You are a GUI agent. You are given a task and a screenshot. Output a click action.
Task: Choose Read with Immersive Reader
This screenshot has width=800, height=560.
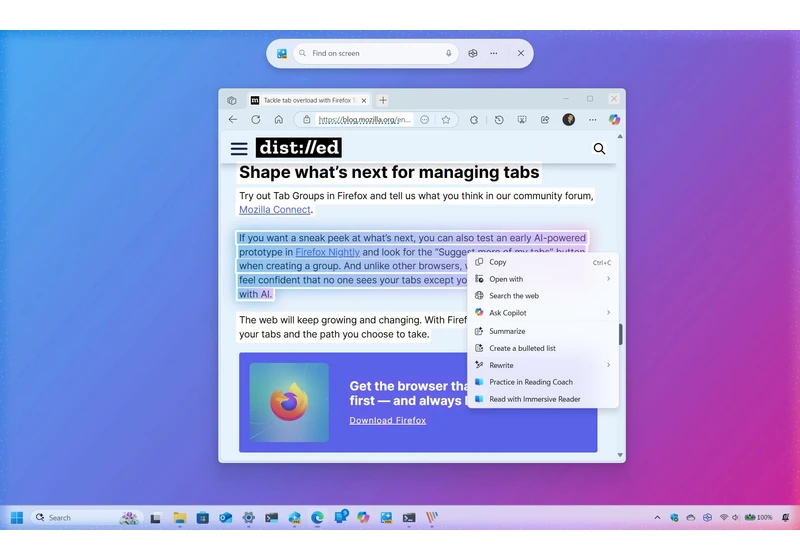pos(543,399)
